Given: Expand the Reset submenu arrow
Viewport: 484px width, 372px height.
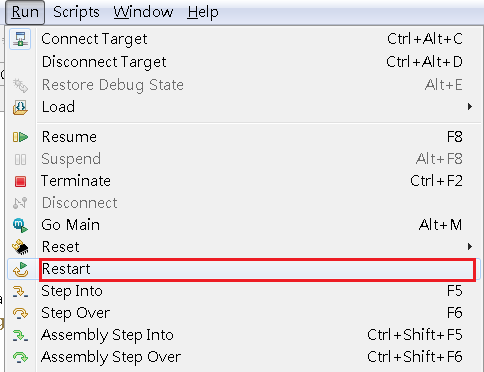Looking at the screenshot, I should pyautogui.click(x=470, y=247).
